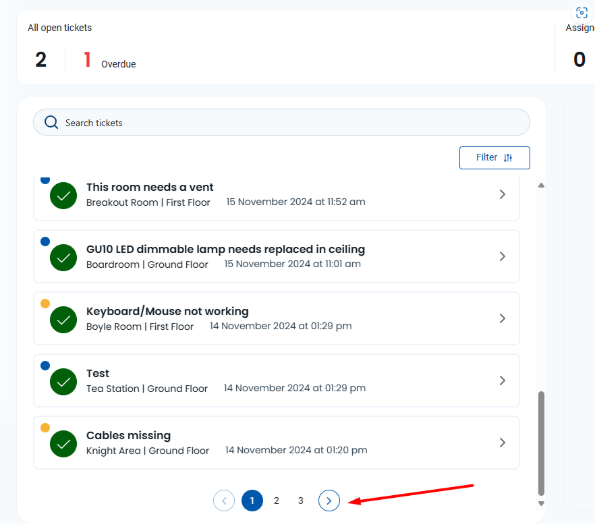Select page 2 in pagination
The width and height of the screenshot is (595, 525).
point(277,501)
